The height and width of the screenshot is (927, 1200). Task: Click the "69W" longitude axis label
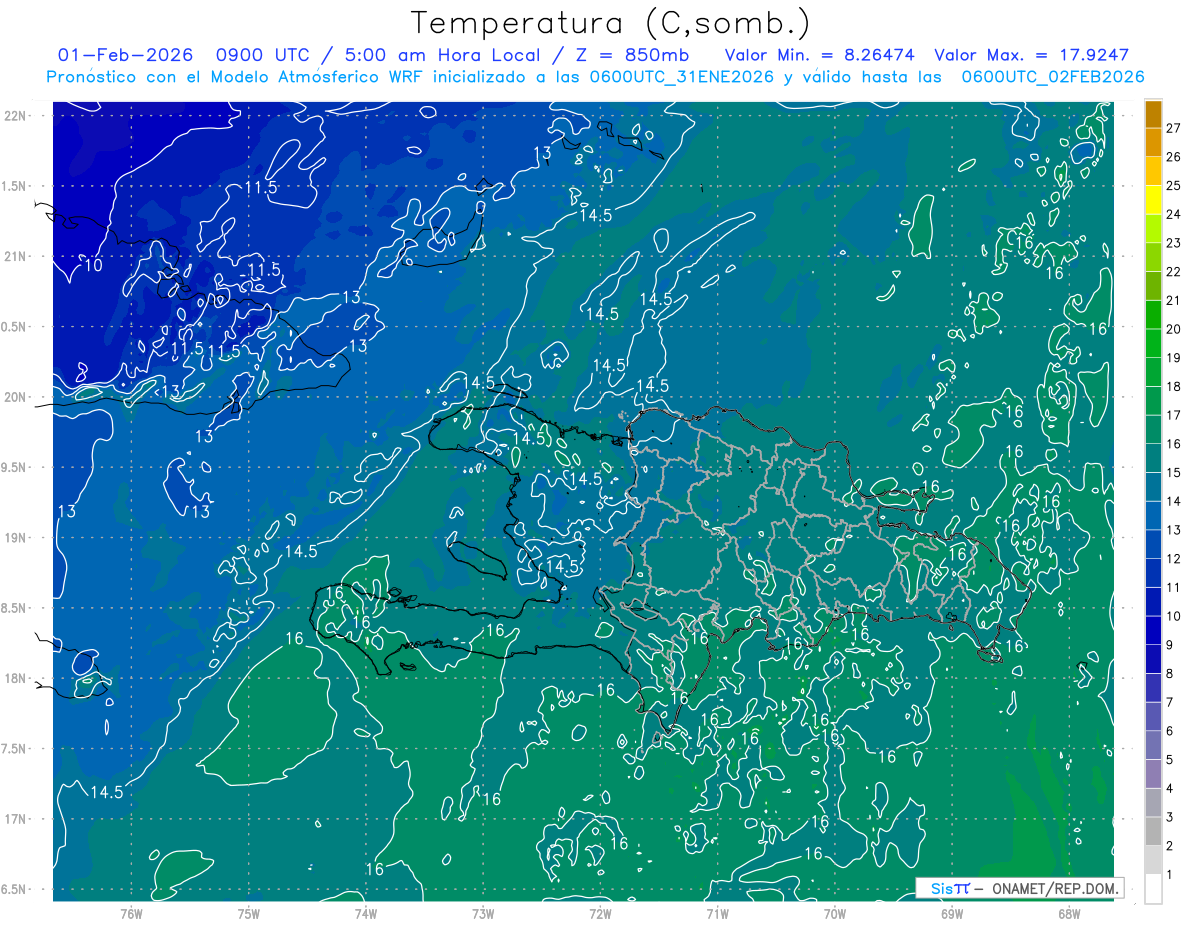pyautogui.click(x=952, y=913)
